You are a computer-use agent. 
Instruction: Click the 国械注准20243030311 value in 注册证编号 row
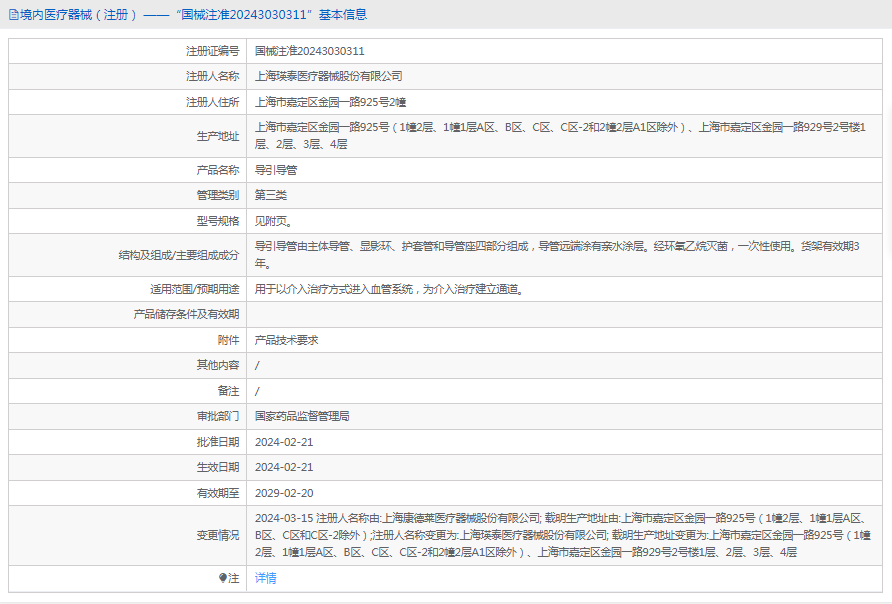click(x=309, y=51)
